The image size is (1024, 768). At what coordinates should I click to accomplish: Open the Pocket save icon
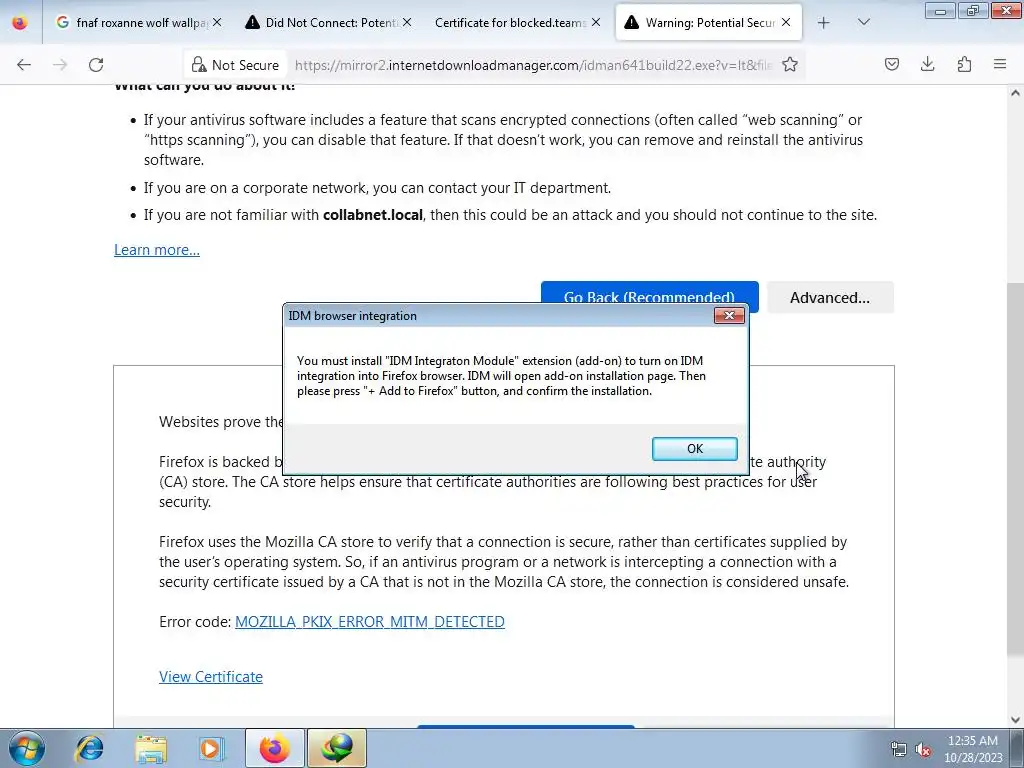pos(892,64)
